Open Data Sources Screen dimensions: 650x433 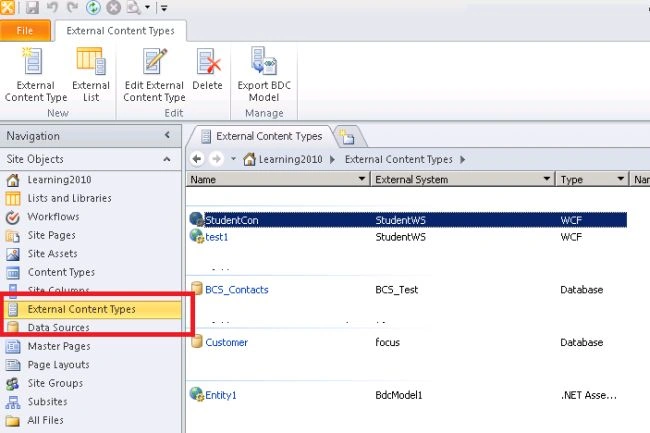[x=58, y=327]
